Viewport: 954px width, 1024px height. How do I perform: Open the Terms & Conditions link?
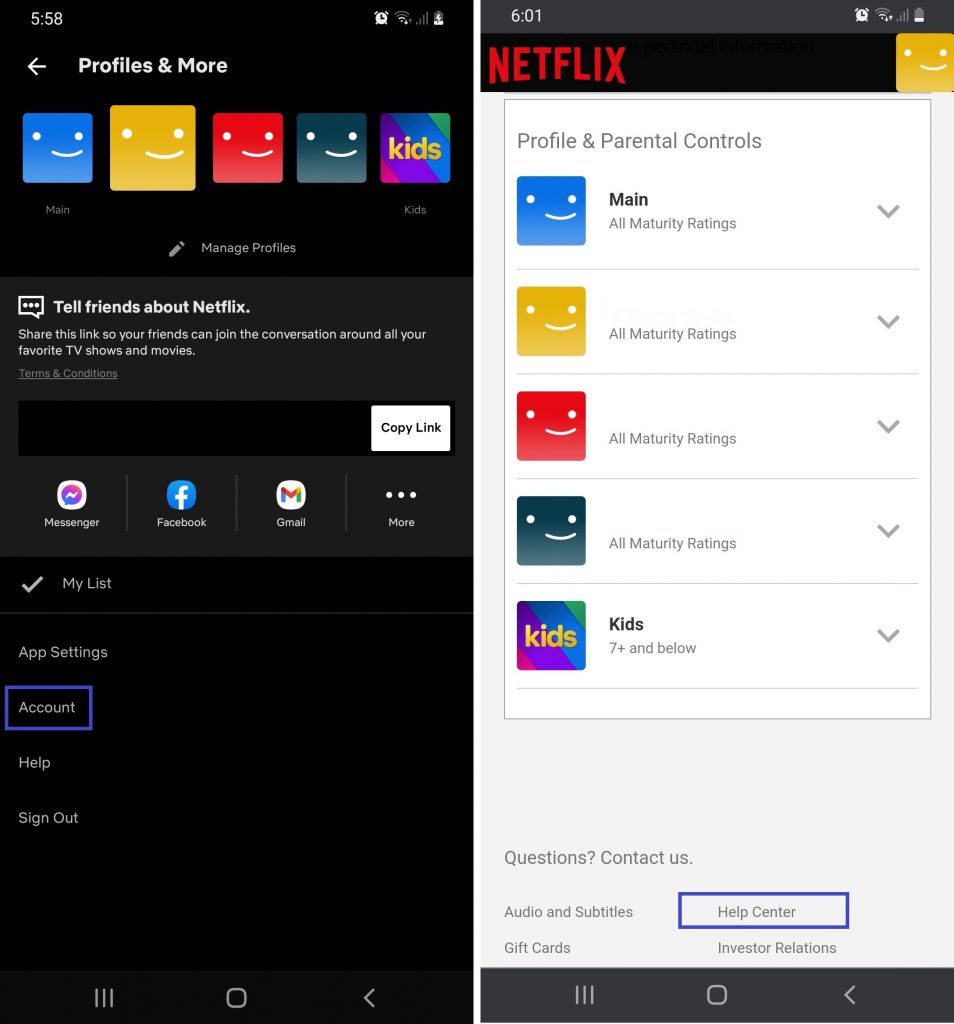click(67, 373)
